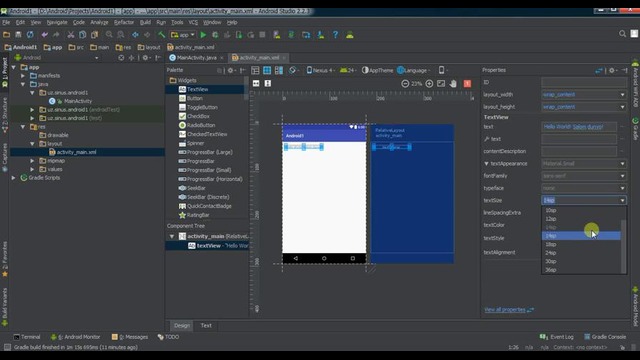Viewport: 640px width, 360px height.
Task: Click the Cut scissors toolbar icon
Action: click(71, 35)
